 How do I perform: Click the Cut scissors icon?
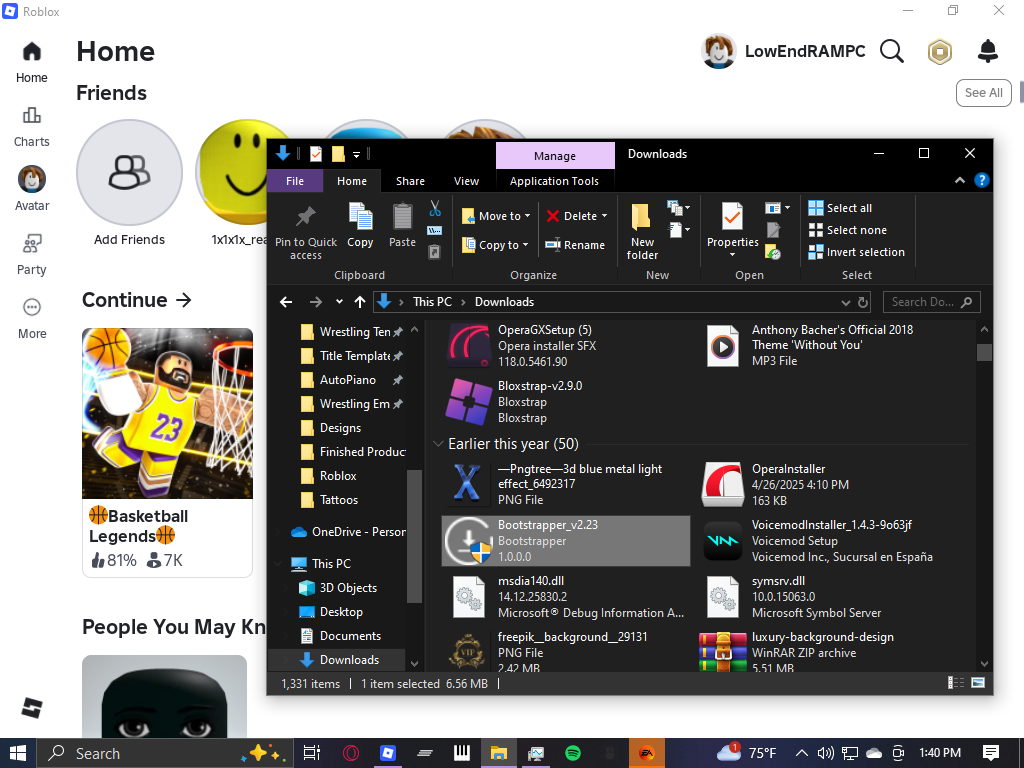coord(435,208)
